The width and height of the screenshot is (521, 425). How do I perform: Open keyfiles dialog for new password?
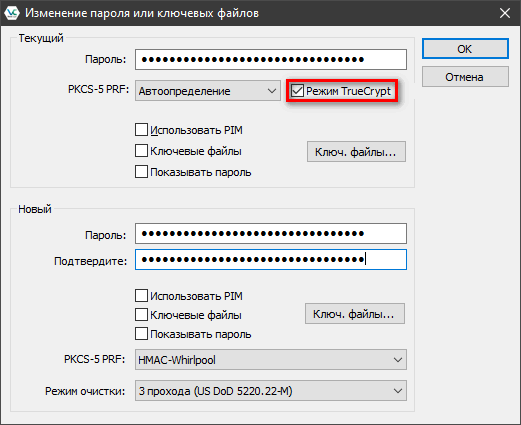pos(355,314)
